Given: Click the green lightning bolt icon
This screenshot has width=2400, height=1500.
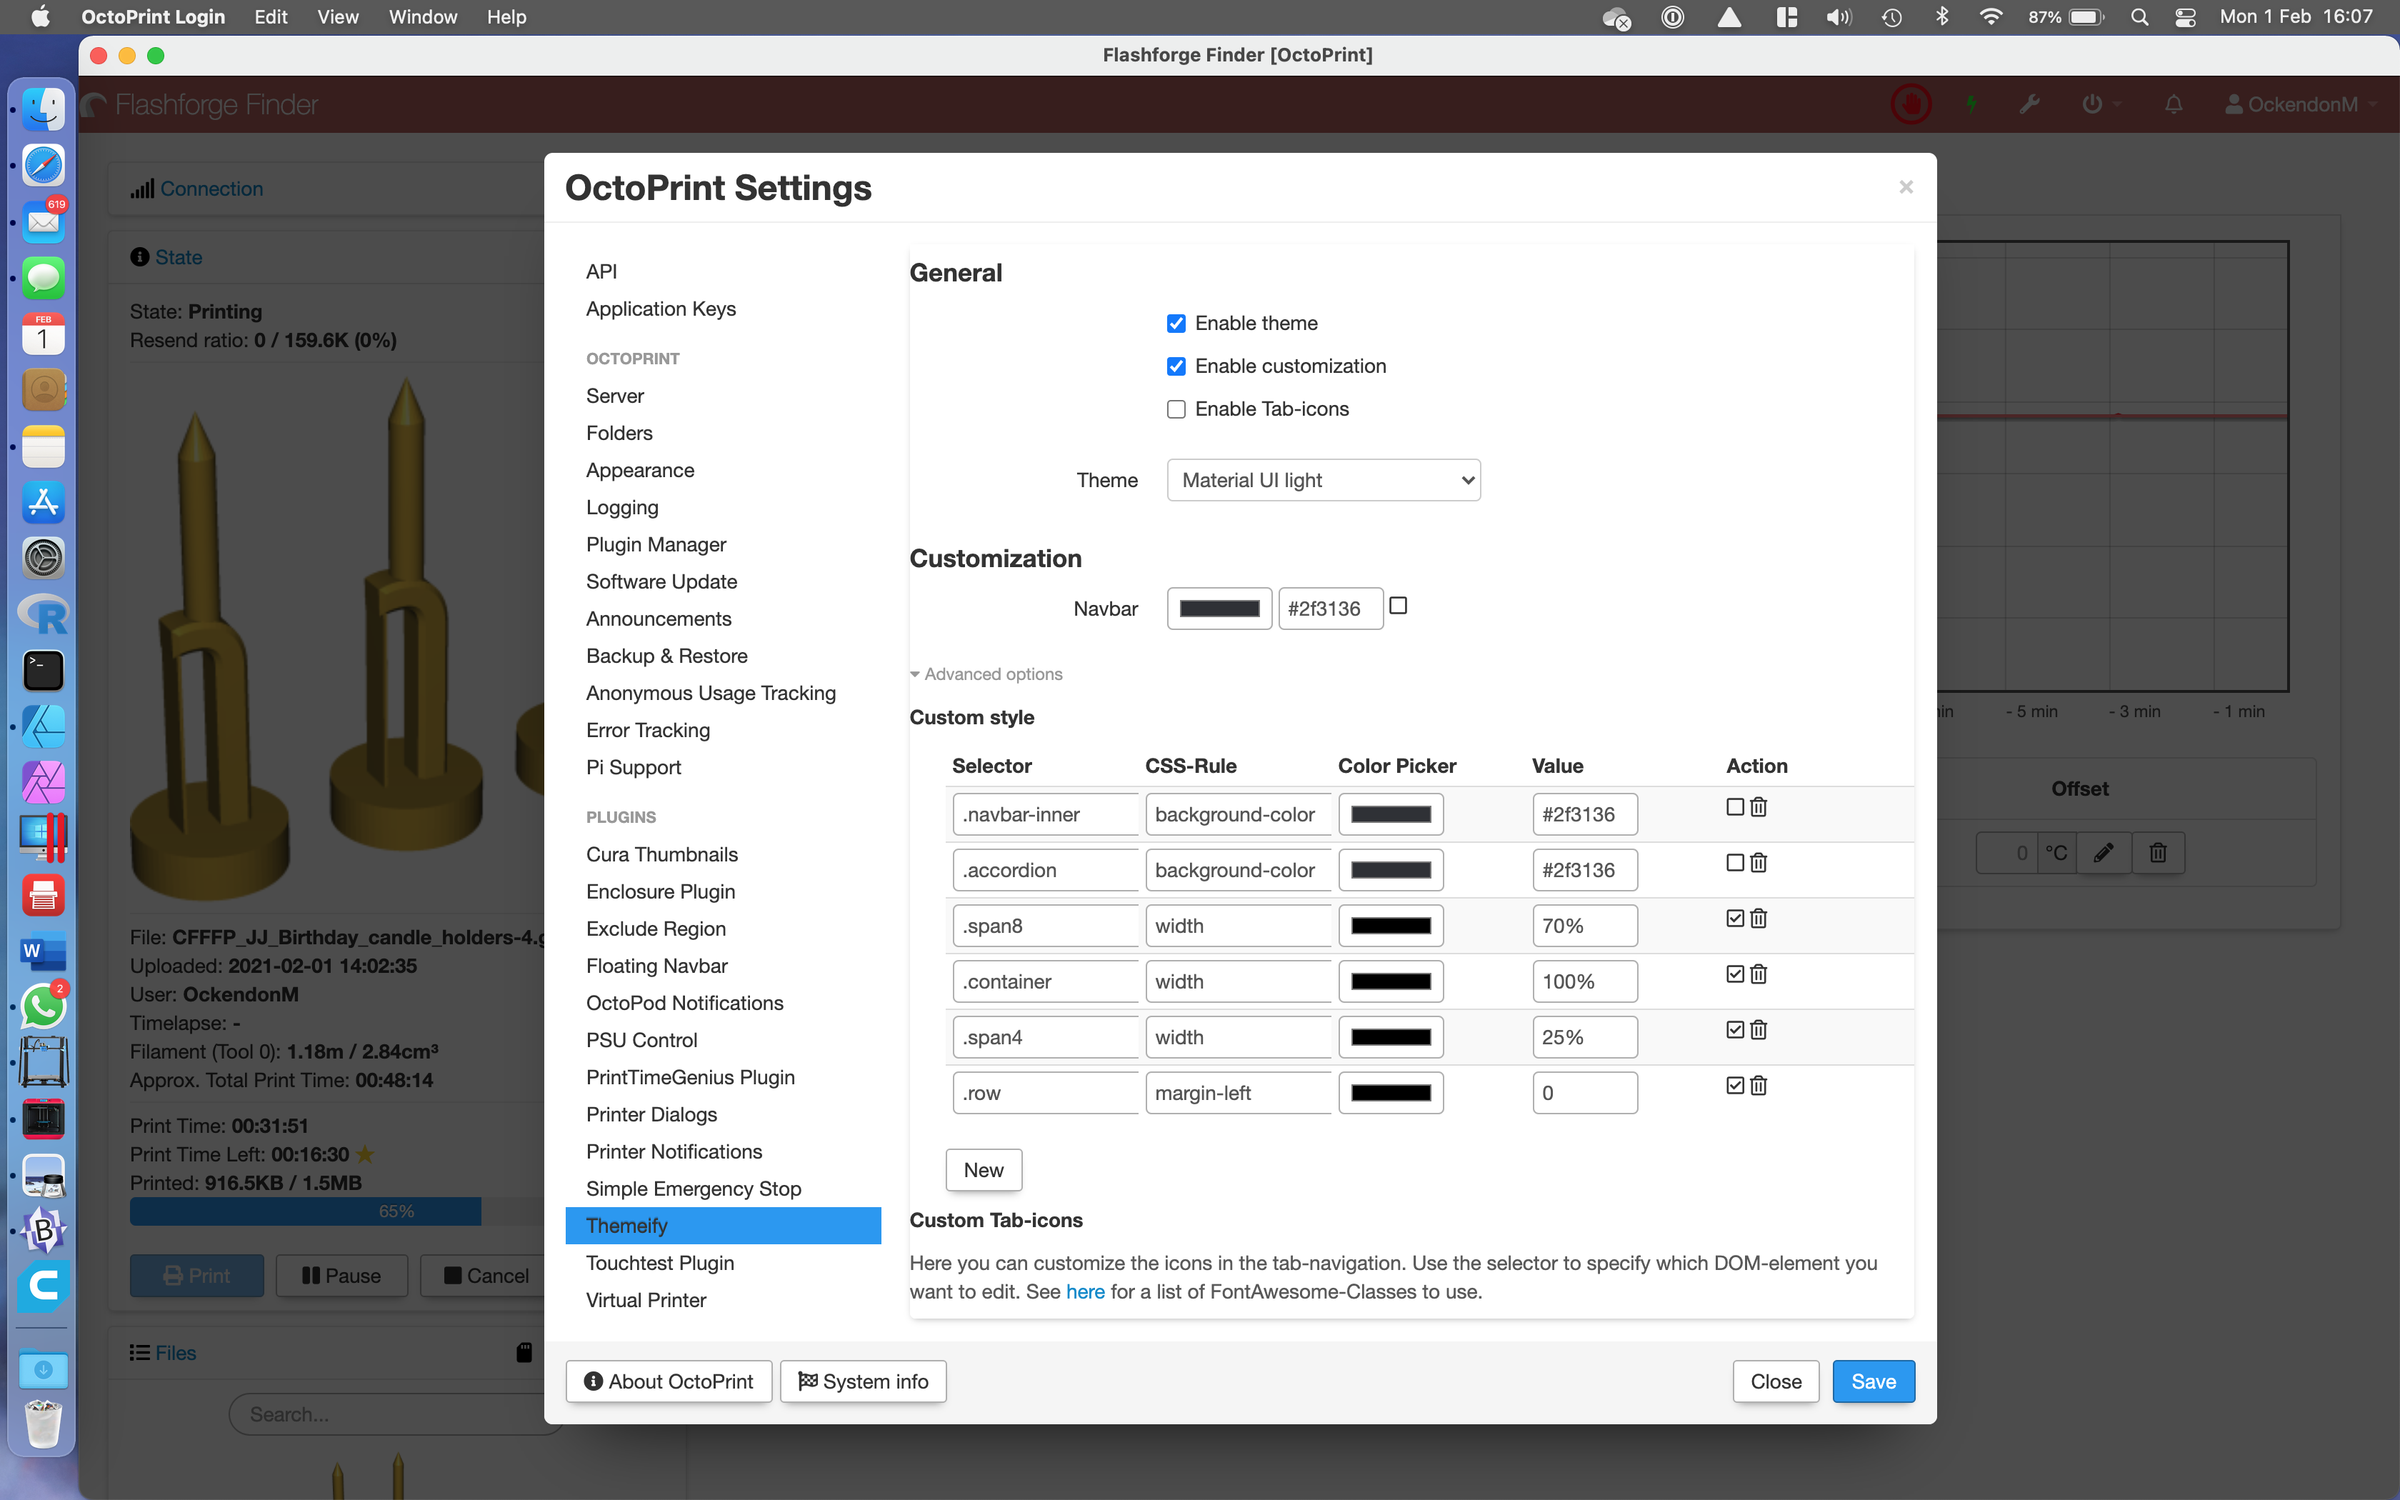Looking at the screenshot, I should click(x=1971, y=104).
